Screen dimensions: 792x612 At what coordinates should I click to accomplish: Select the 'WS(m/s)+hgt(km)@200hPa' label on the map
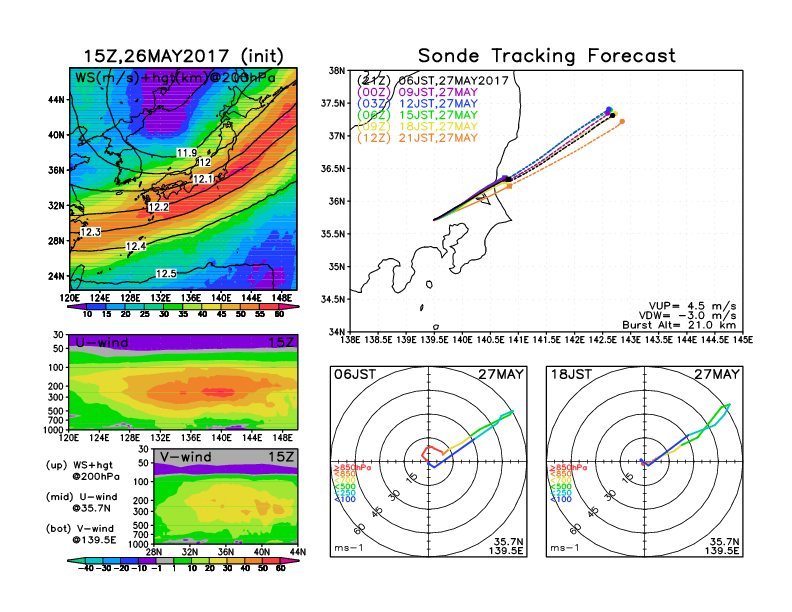point(175,78)
